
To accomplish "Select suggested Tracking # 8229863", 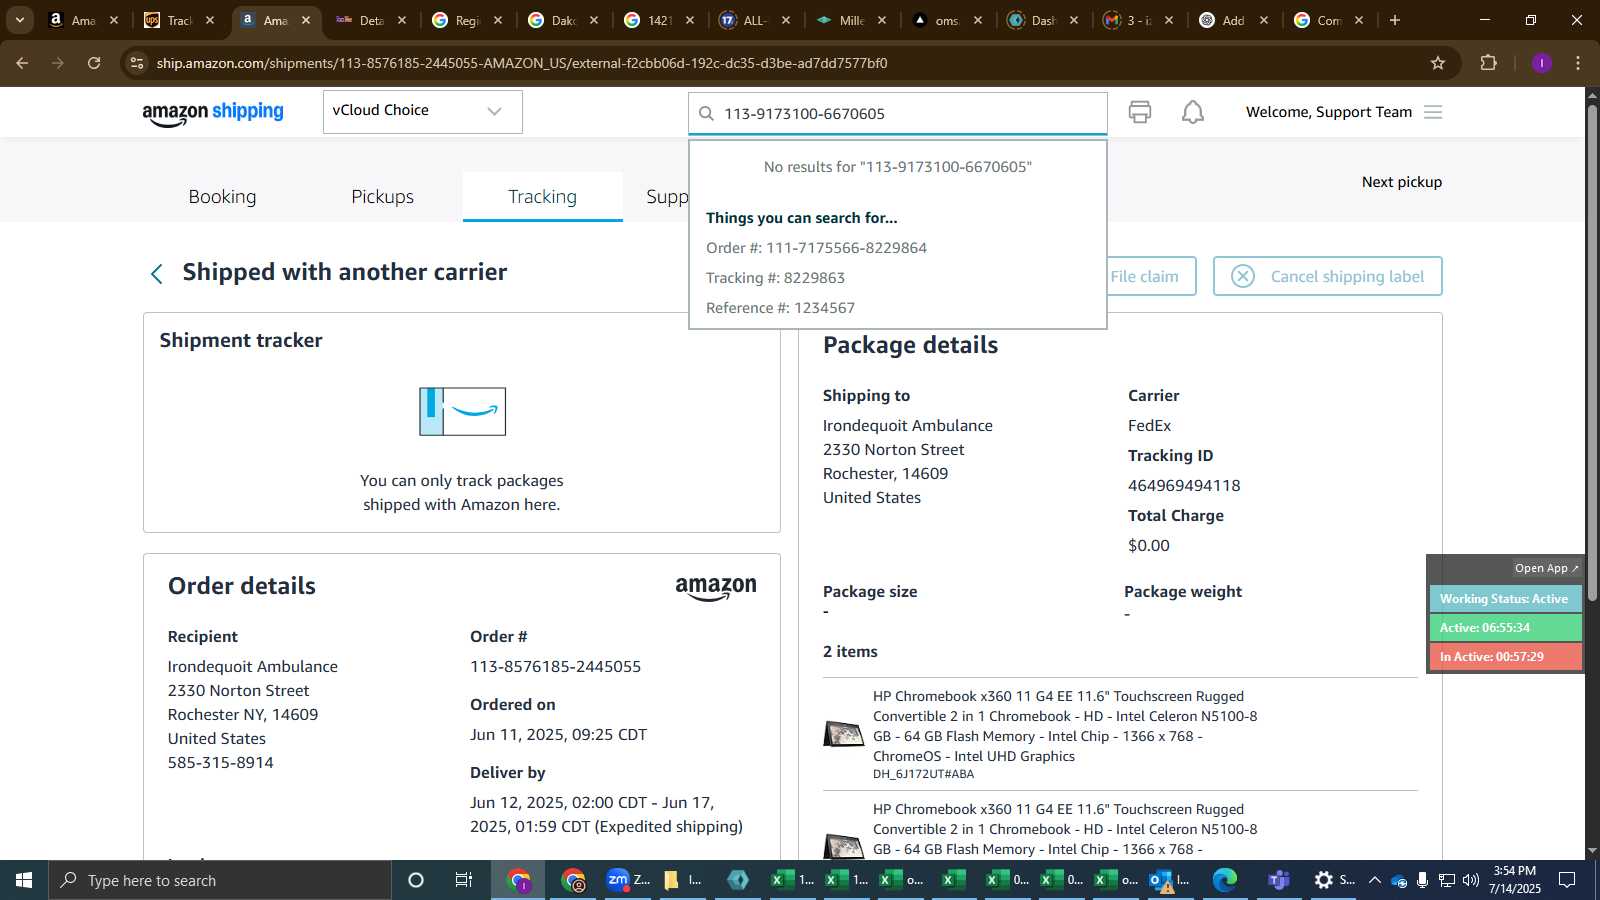I will (x=775, y=278).
